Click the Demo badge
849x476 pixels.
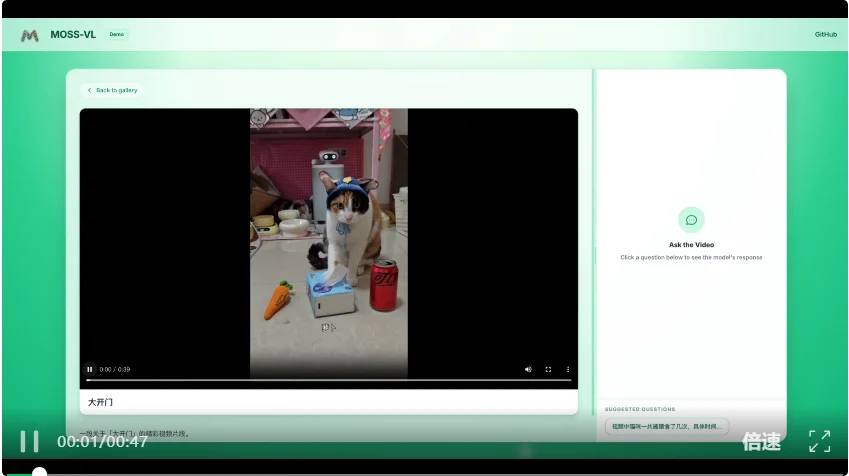click(117, 34)
